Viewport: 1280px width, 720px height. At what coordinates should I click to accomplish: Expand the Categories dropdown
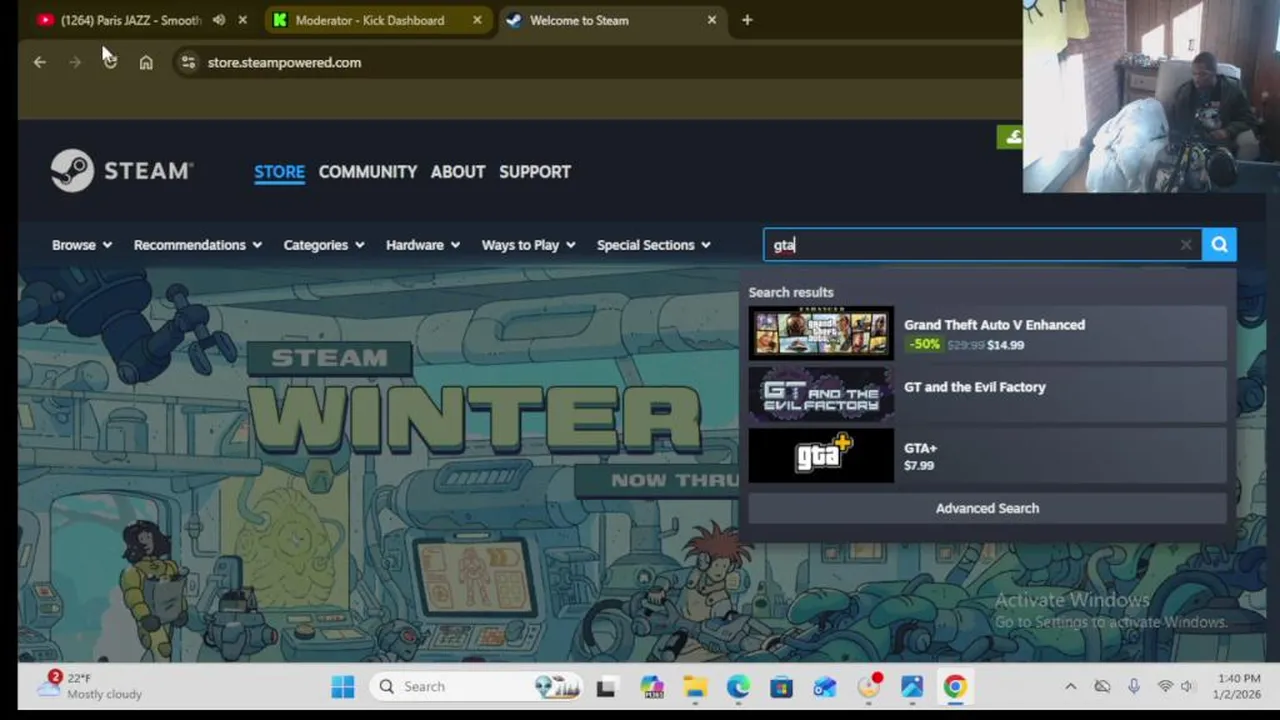click(x=324, y=245)
